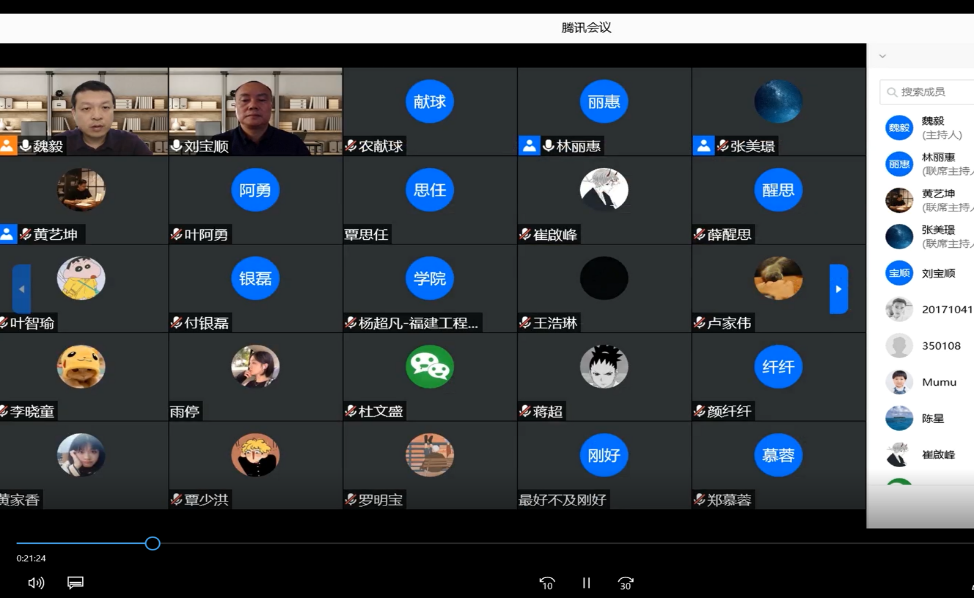Screen dimensions: 974x598
Task: Click the playback progress slider handle
Action: point(152,543)
